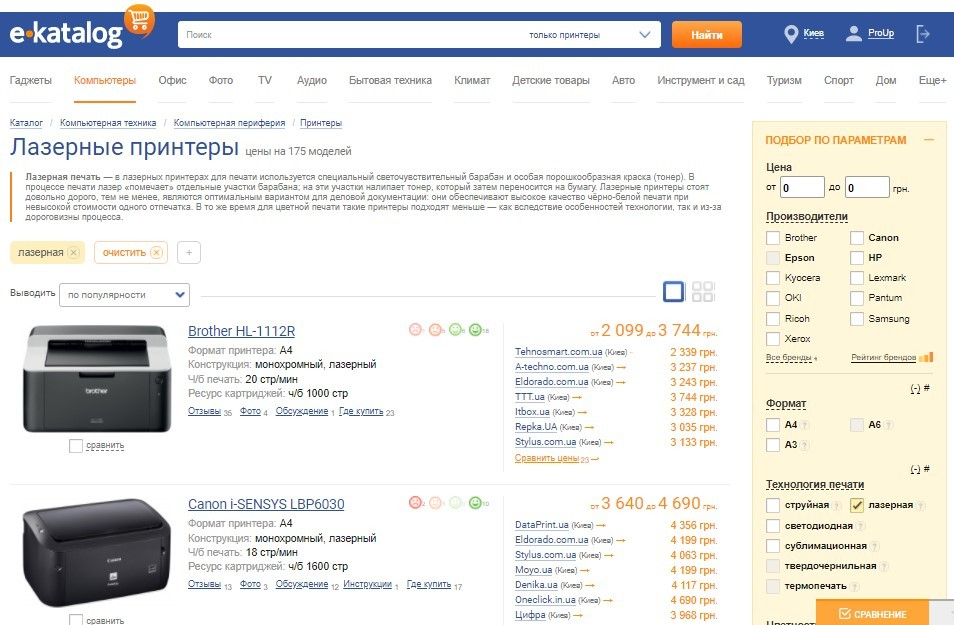Expand Все бренды list
The width and height of the screenshot is (954, 625).
[x=791, y=357]
